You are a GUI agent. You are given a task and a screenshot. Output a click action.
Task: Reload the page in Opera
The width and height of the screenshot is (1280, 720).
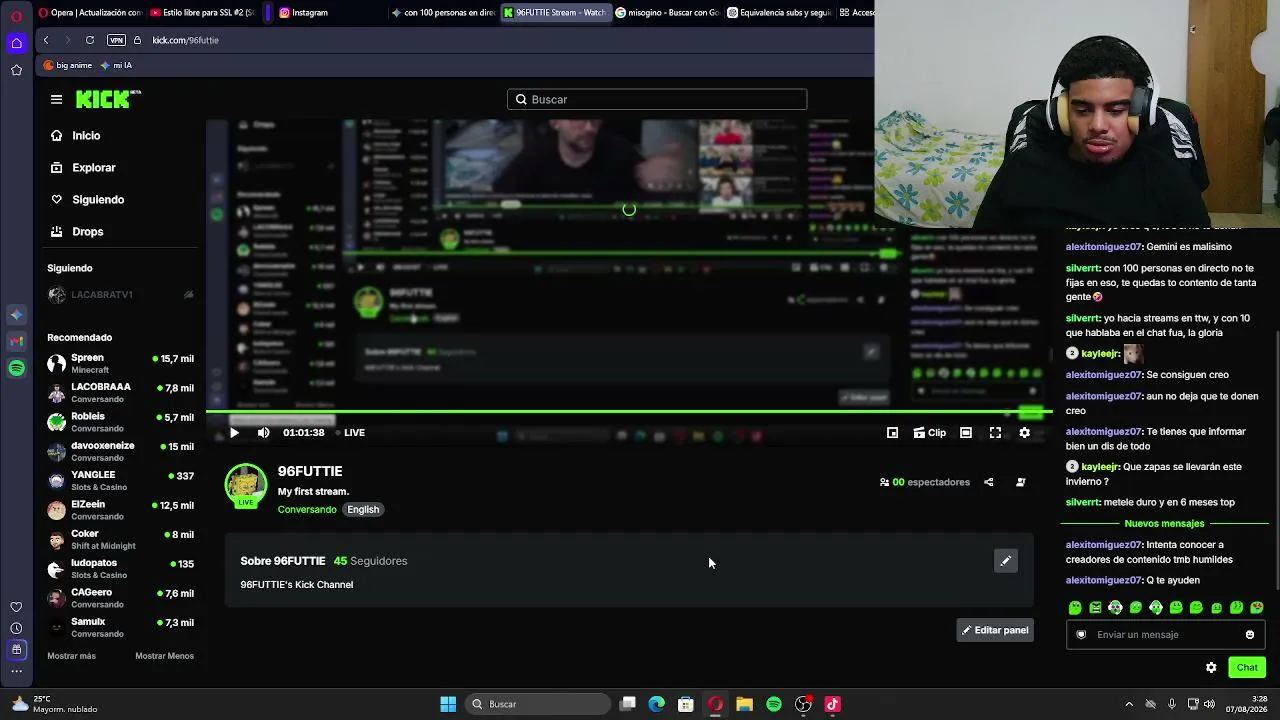(x=90, y=40)
